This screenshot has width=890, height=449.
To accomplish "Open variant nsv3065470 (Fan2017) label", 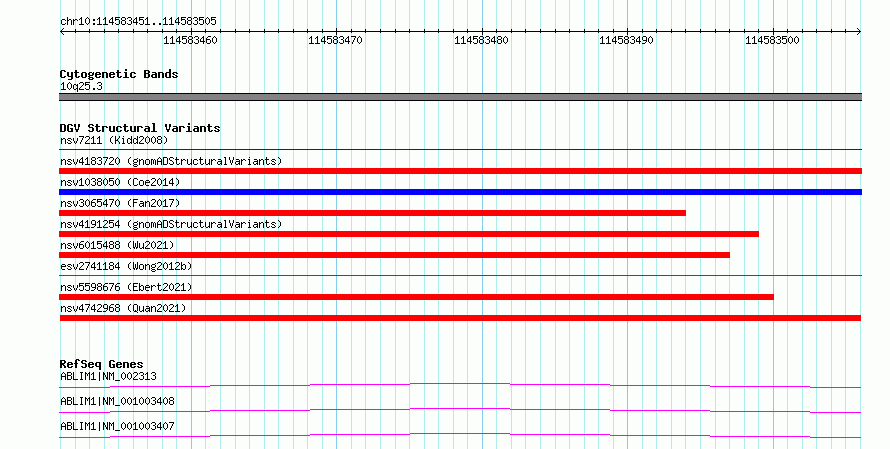I will tap(120, 203).
